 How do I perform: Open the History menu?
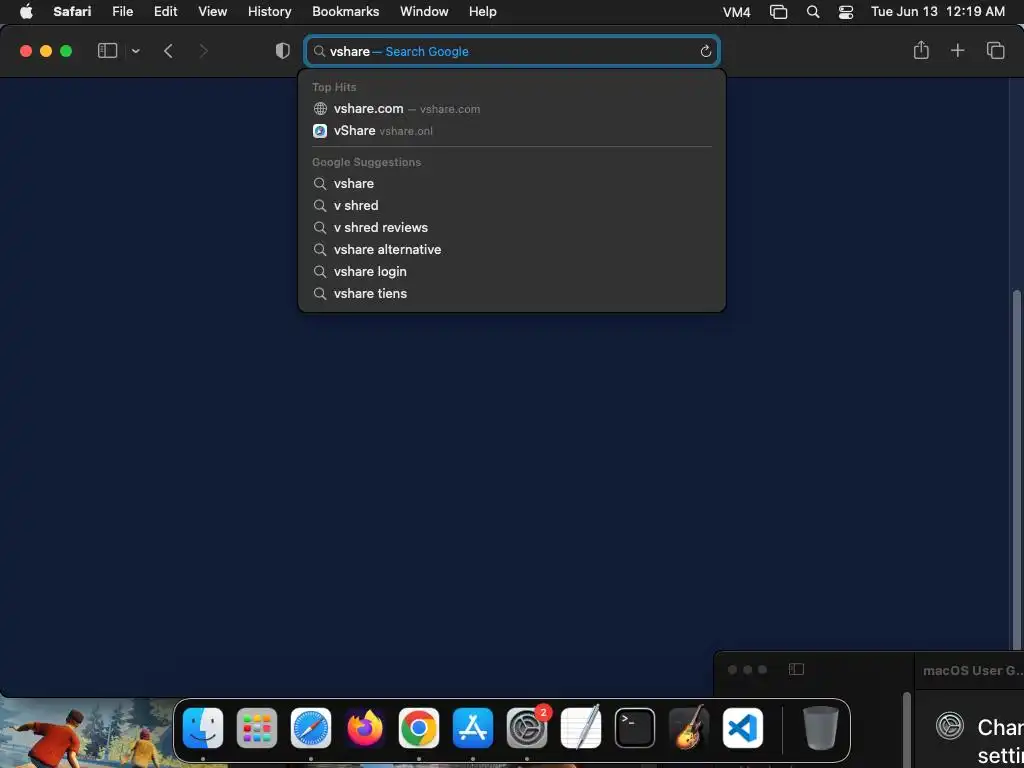point(269,12)
